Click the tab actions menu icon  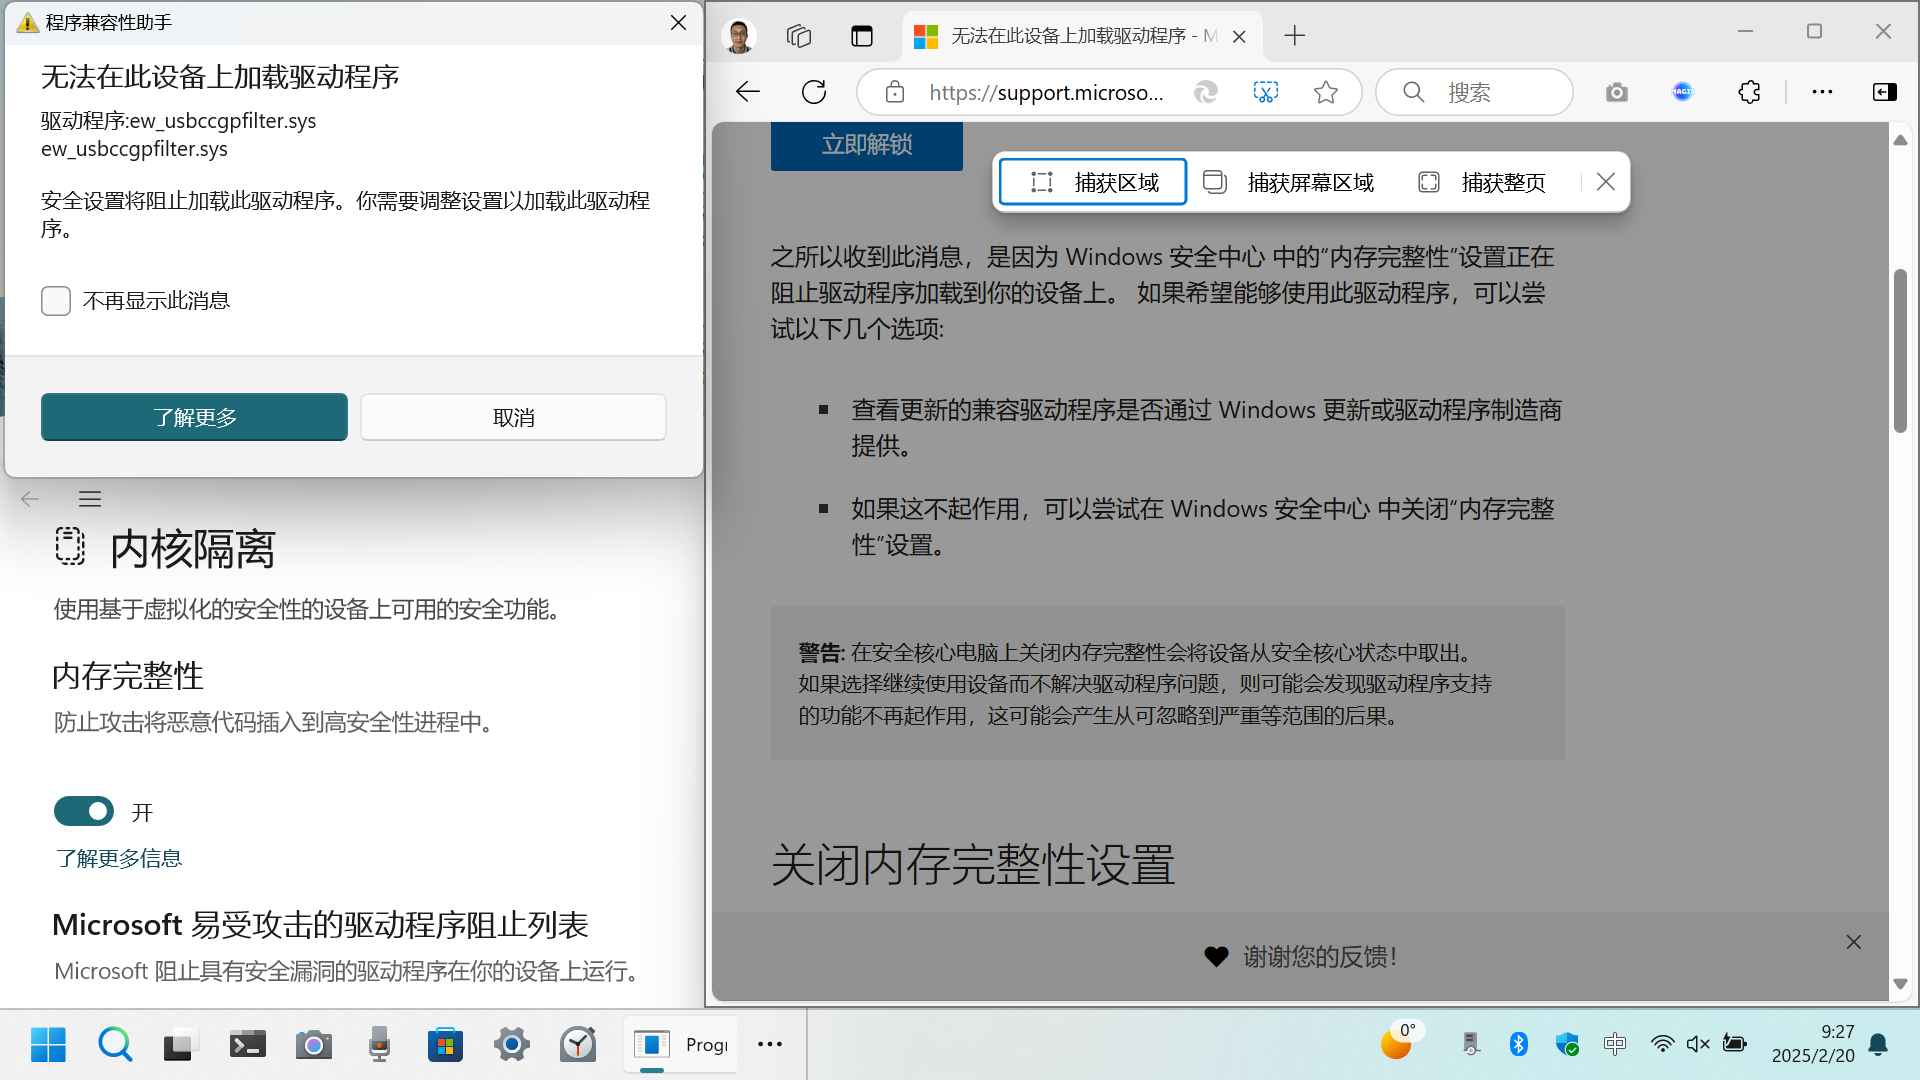pos(862,36)
